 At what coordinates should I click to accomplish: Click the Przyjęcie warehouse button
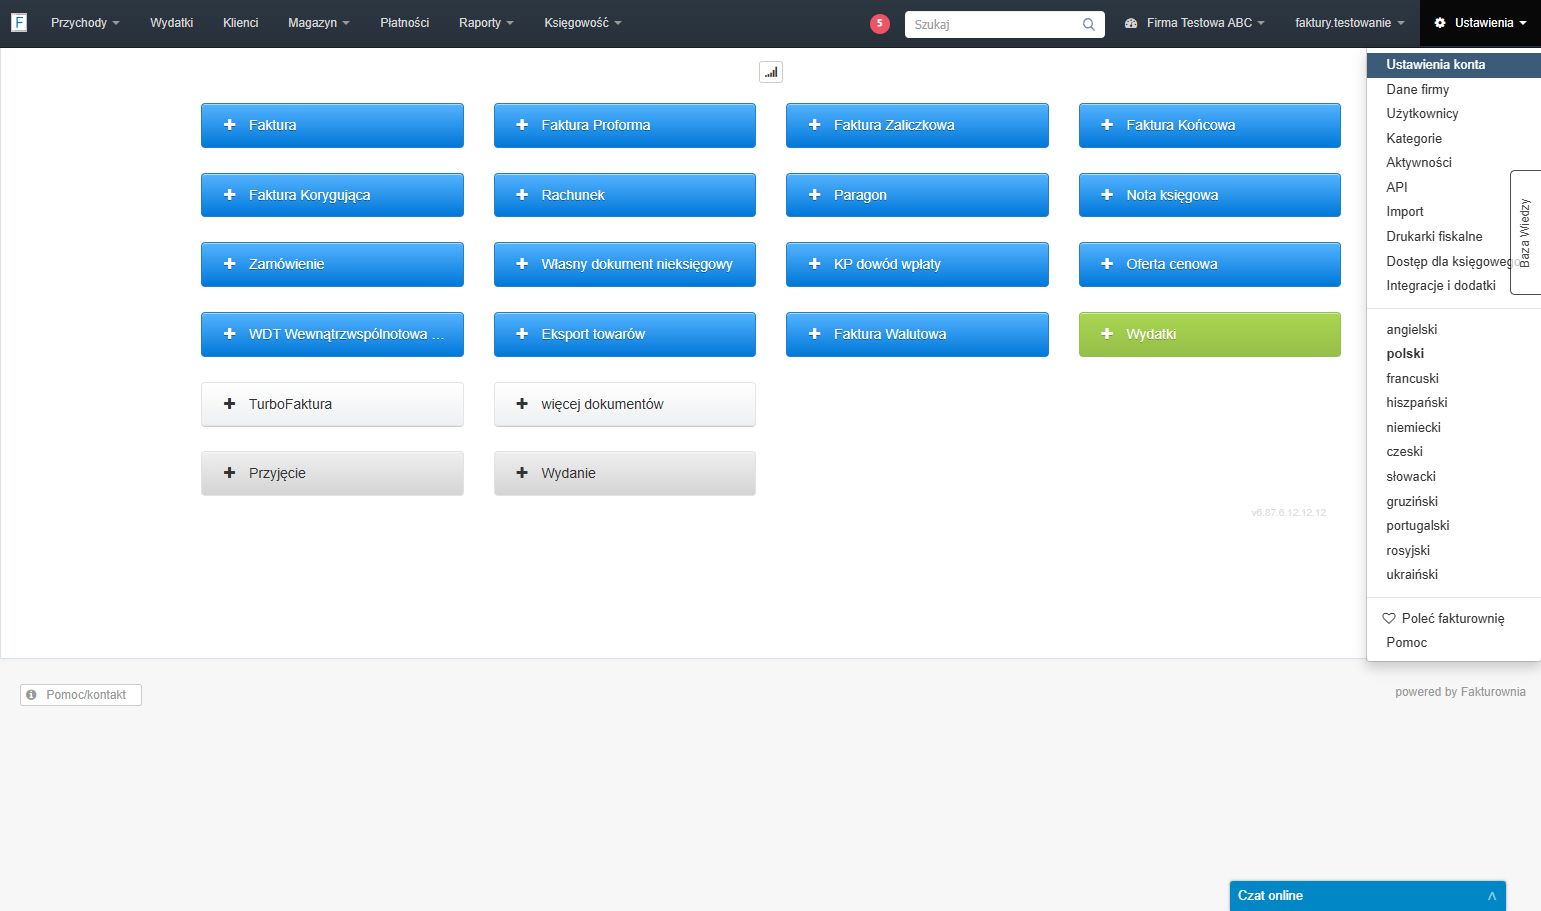332,473
